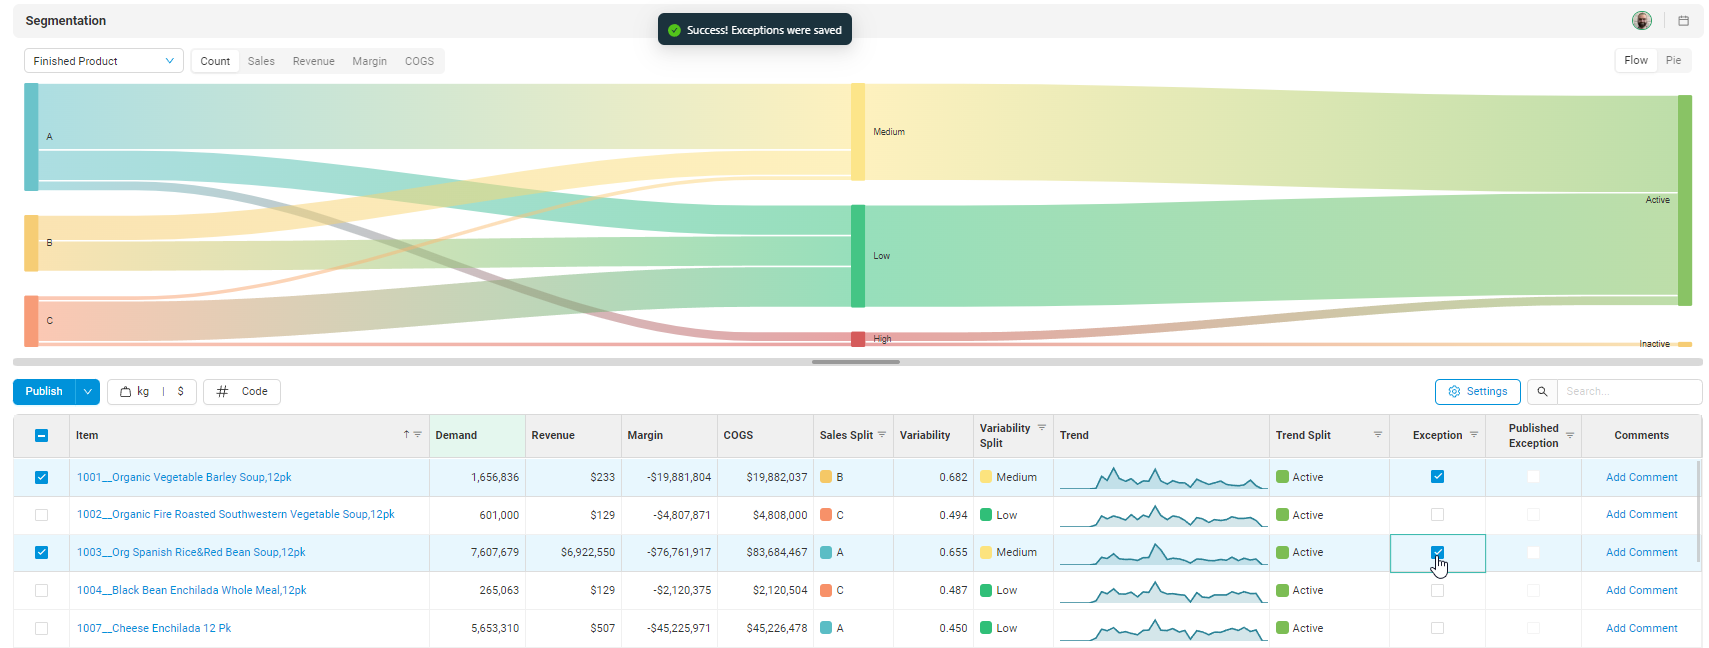Check Exception for Black Bean Enchilada
This screenshot has height=648, width=1709.
[x=1437, y=590]
